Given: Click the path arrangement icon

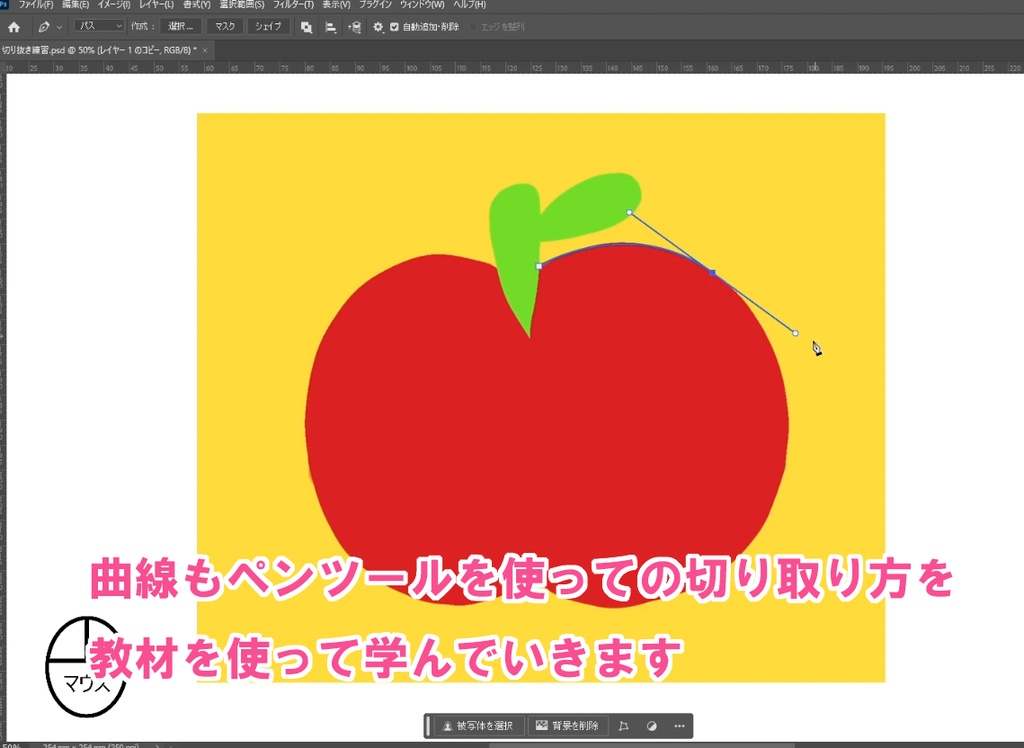Looking at the screenshot, I should (x=356, y=27).
